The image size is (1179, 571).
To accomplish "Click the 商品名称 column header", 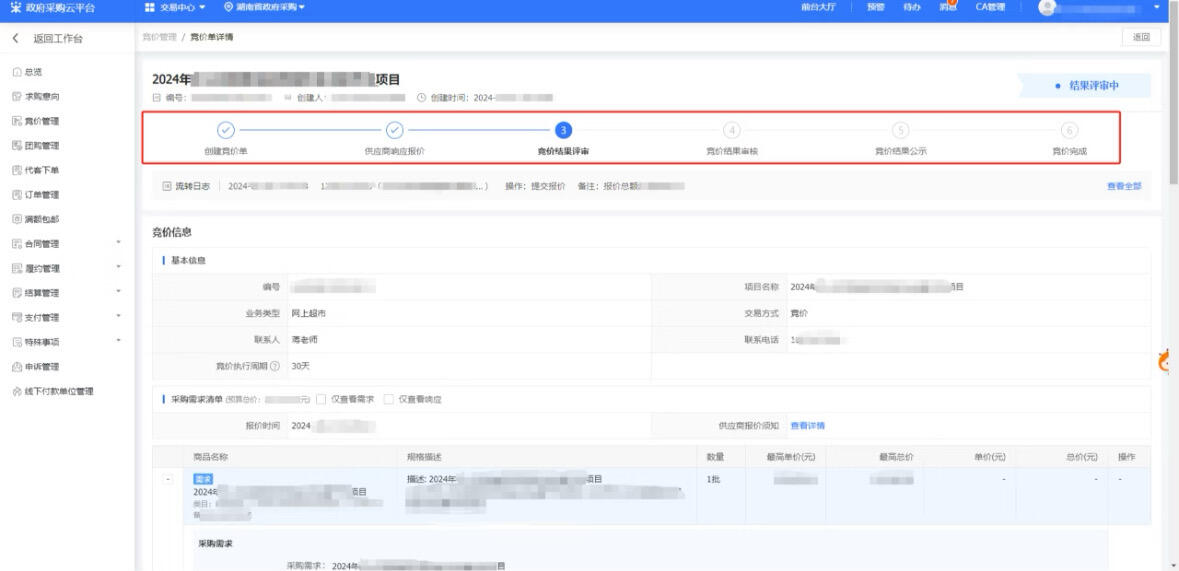I will click(x=211, y=457).
